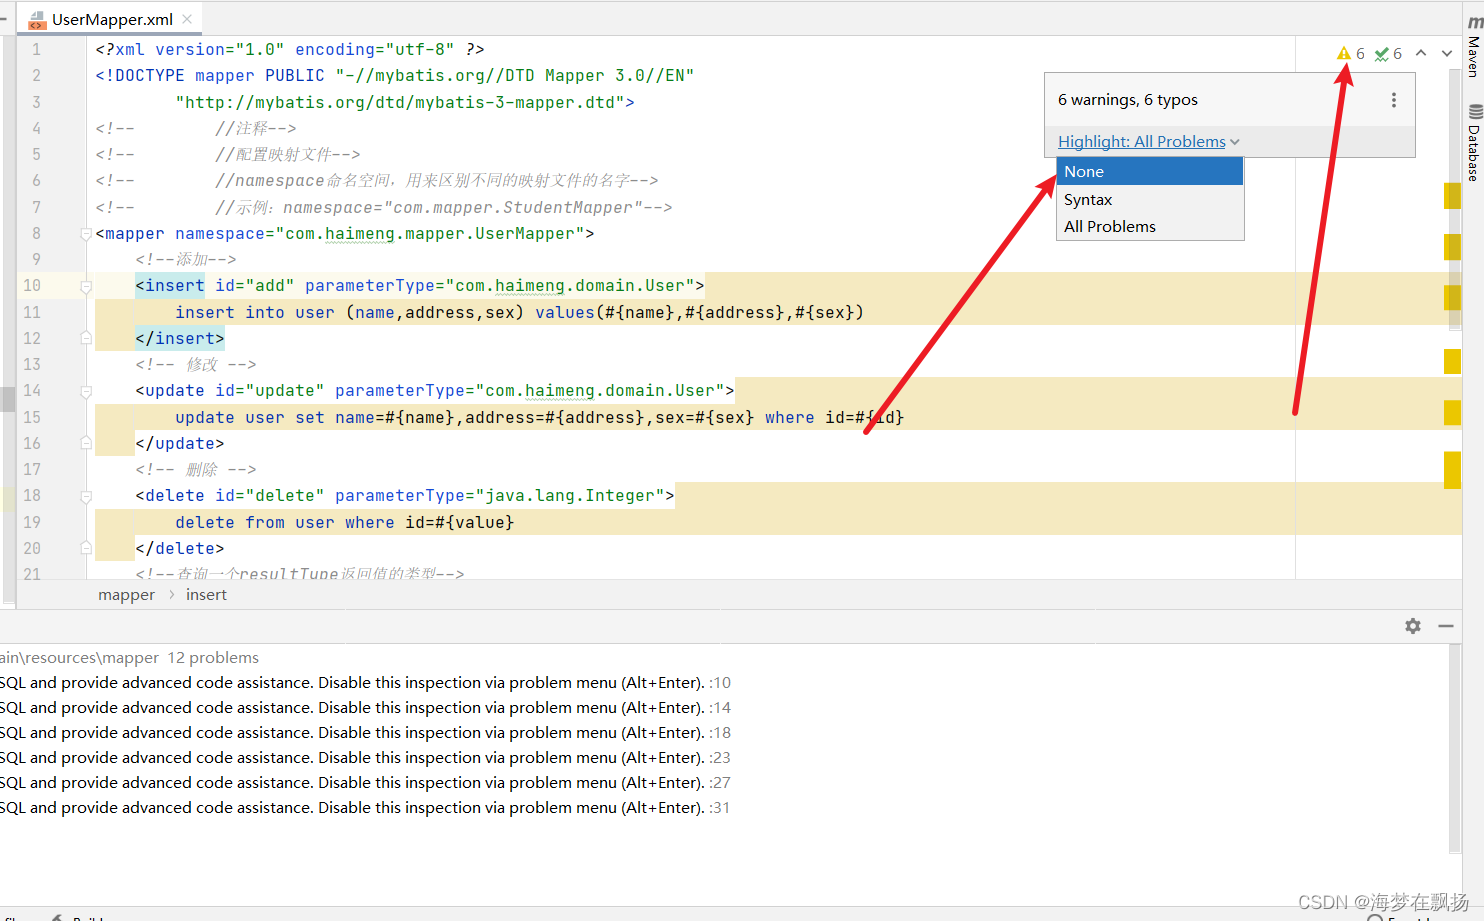Select the UserMapper.xml tab
1484x921 pixels.
click(112, 19)
